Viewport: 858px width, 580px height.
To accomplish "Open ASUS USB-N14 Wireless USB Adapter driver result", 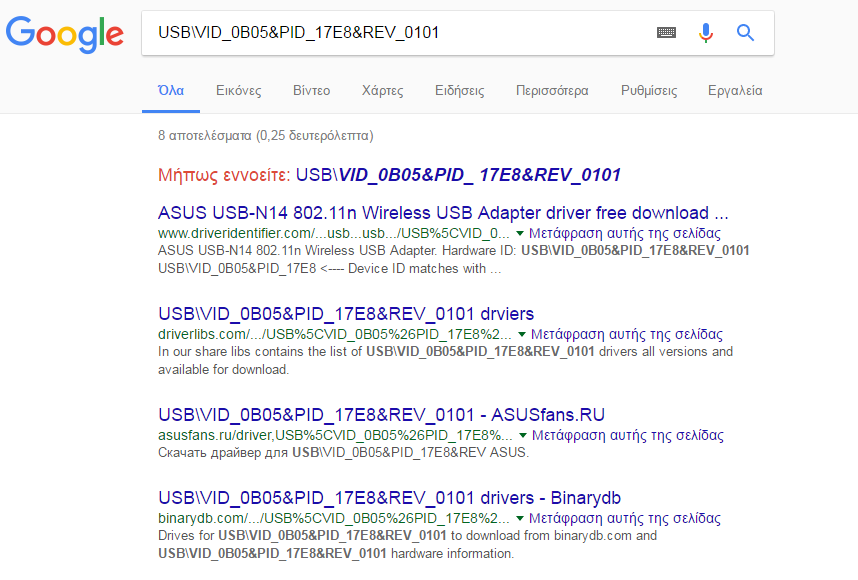I will tap(443, 213).
